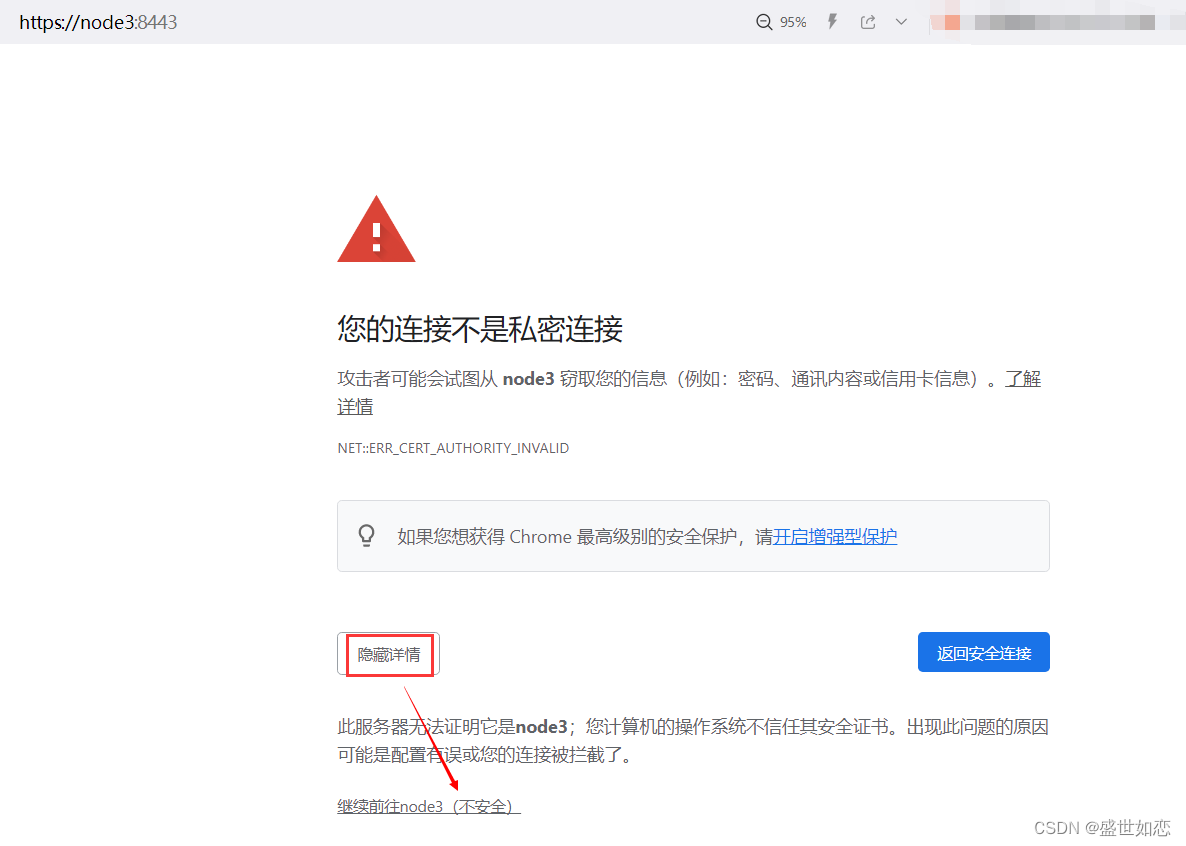
Task: Click the bold node3 text in the warning
Action: [x=528, y=378]
